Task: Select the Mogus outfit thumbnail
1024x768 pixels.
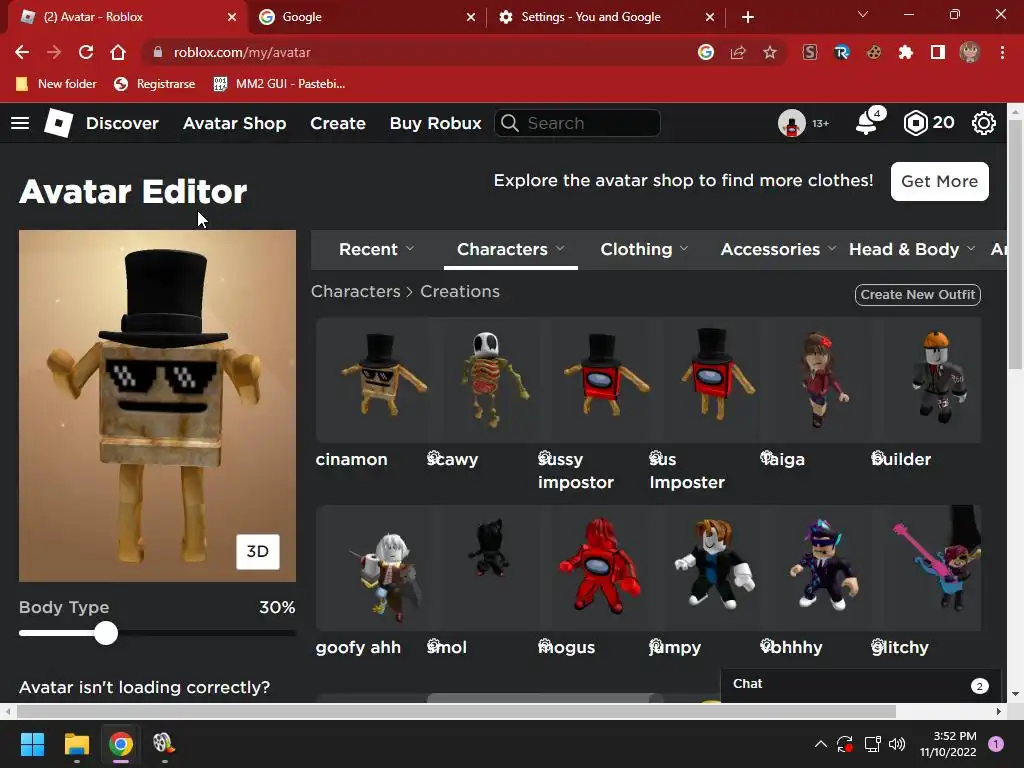Action: 602,567
